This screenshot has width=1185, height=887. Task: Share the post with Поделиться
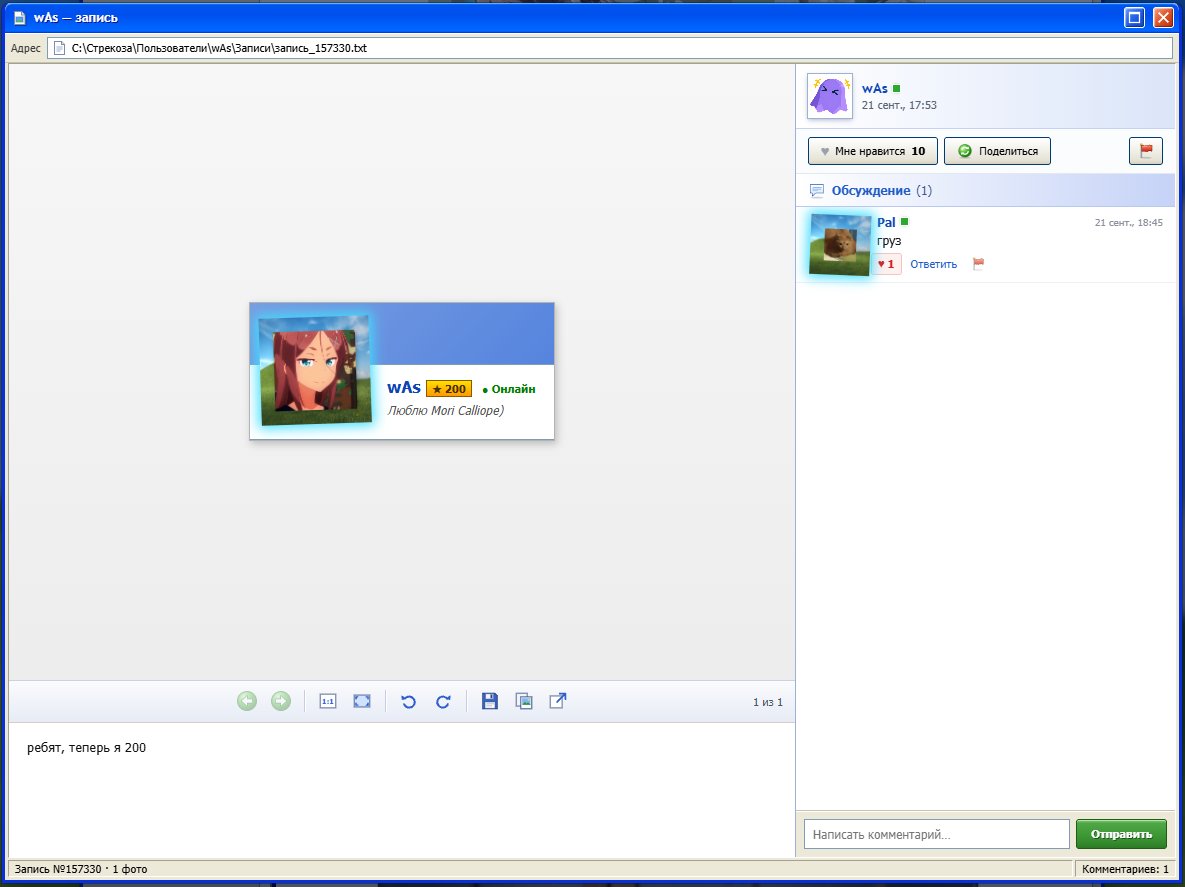[998, 151]
